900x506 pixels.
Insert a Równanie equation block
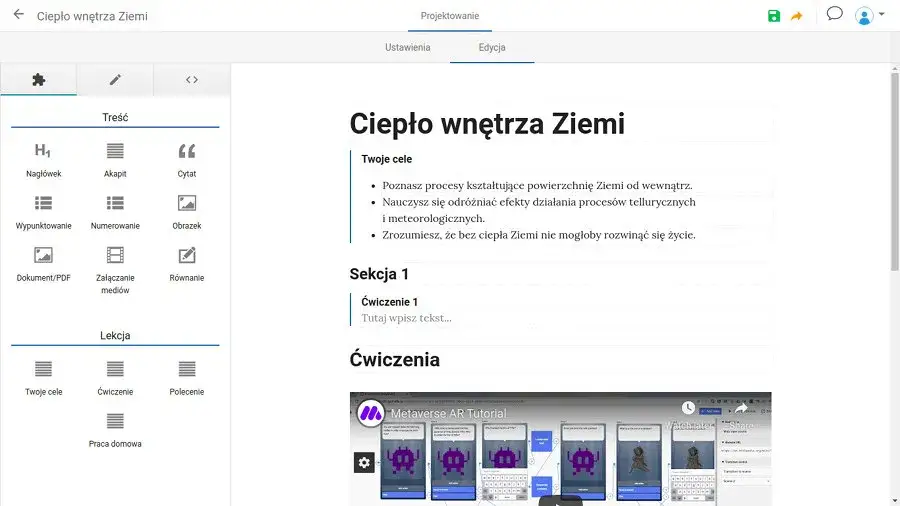pyautogui.click(x=187, y=264)
